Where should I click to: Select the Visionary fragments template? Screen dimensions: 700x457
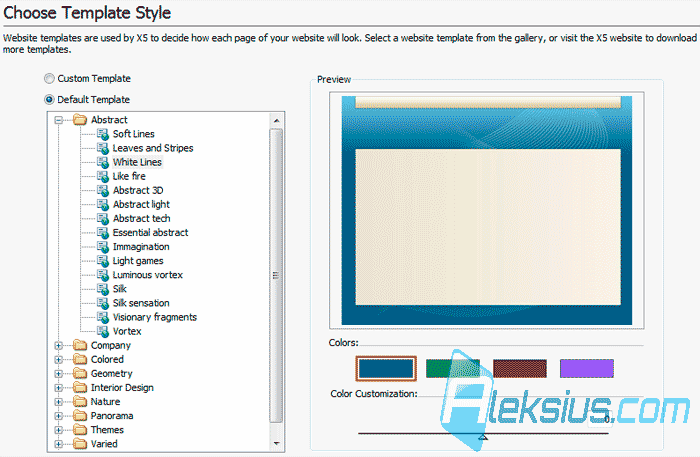(154, 317)
